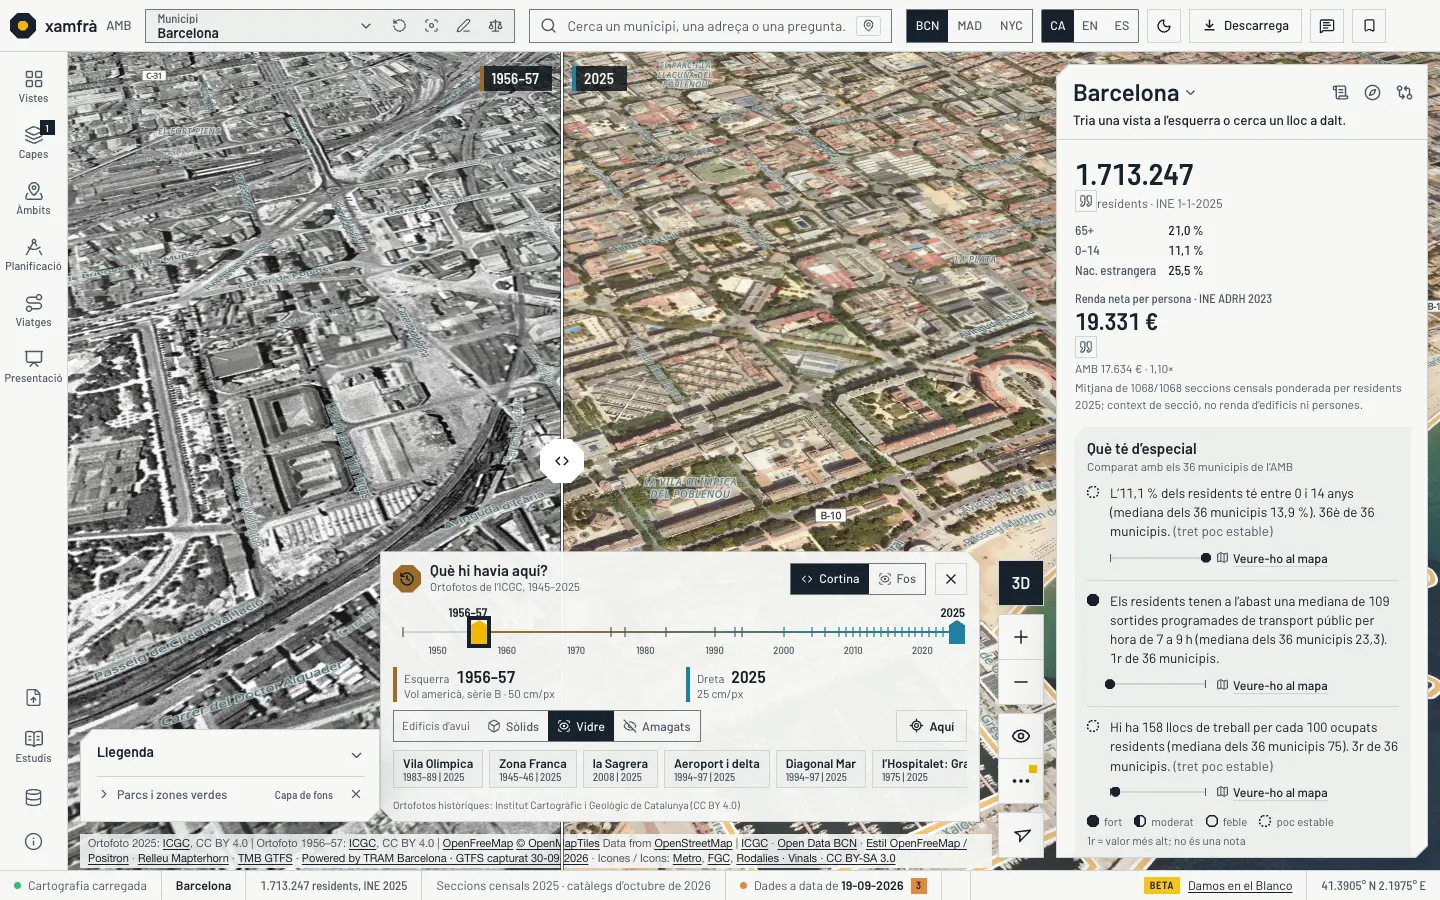Viewport: 1440px width, 900px height.
Task: Click the yellow 1956-57 timeline handle
Action: (x=479, y=632)
